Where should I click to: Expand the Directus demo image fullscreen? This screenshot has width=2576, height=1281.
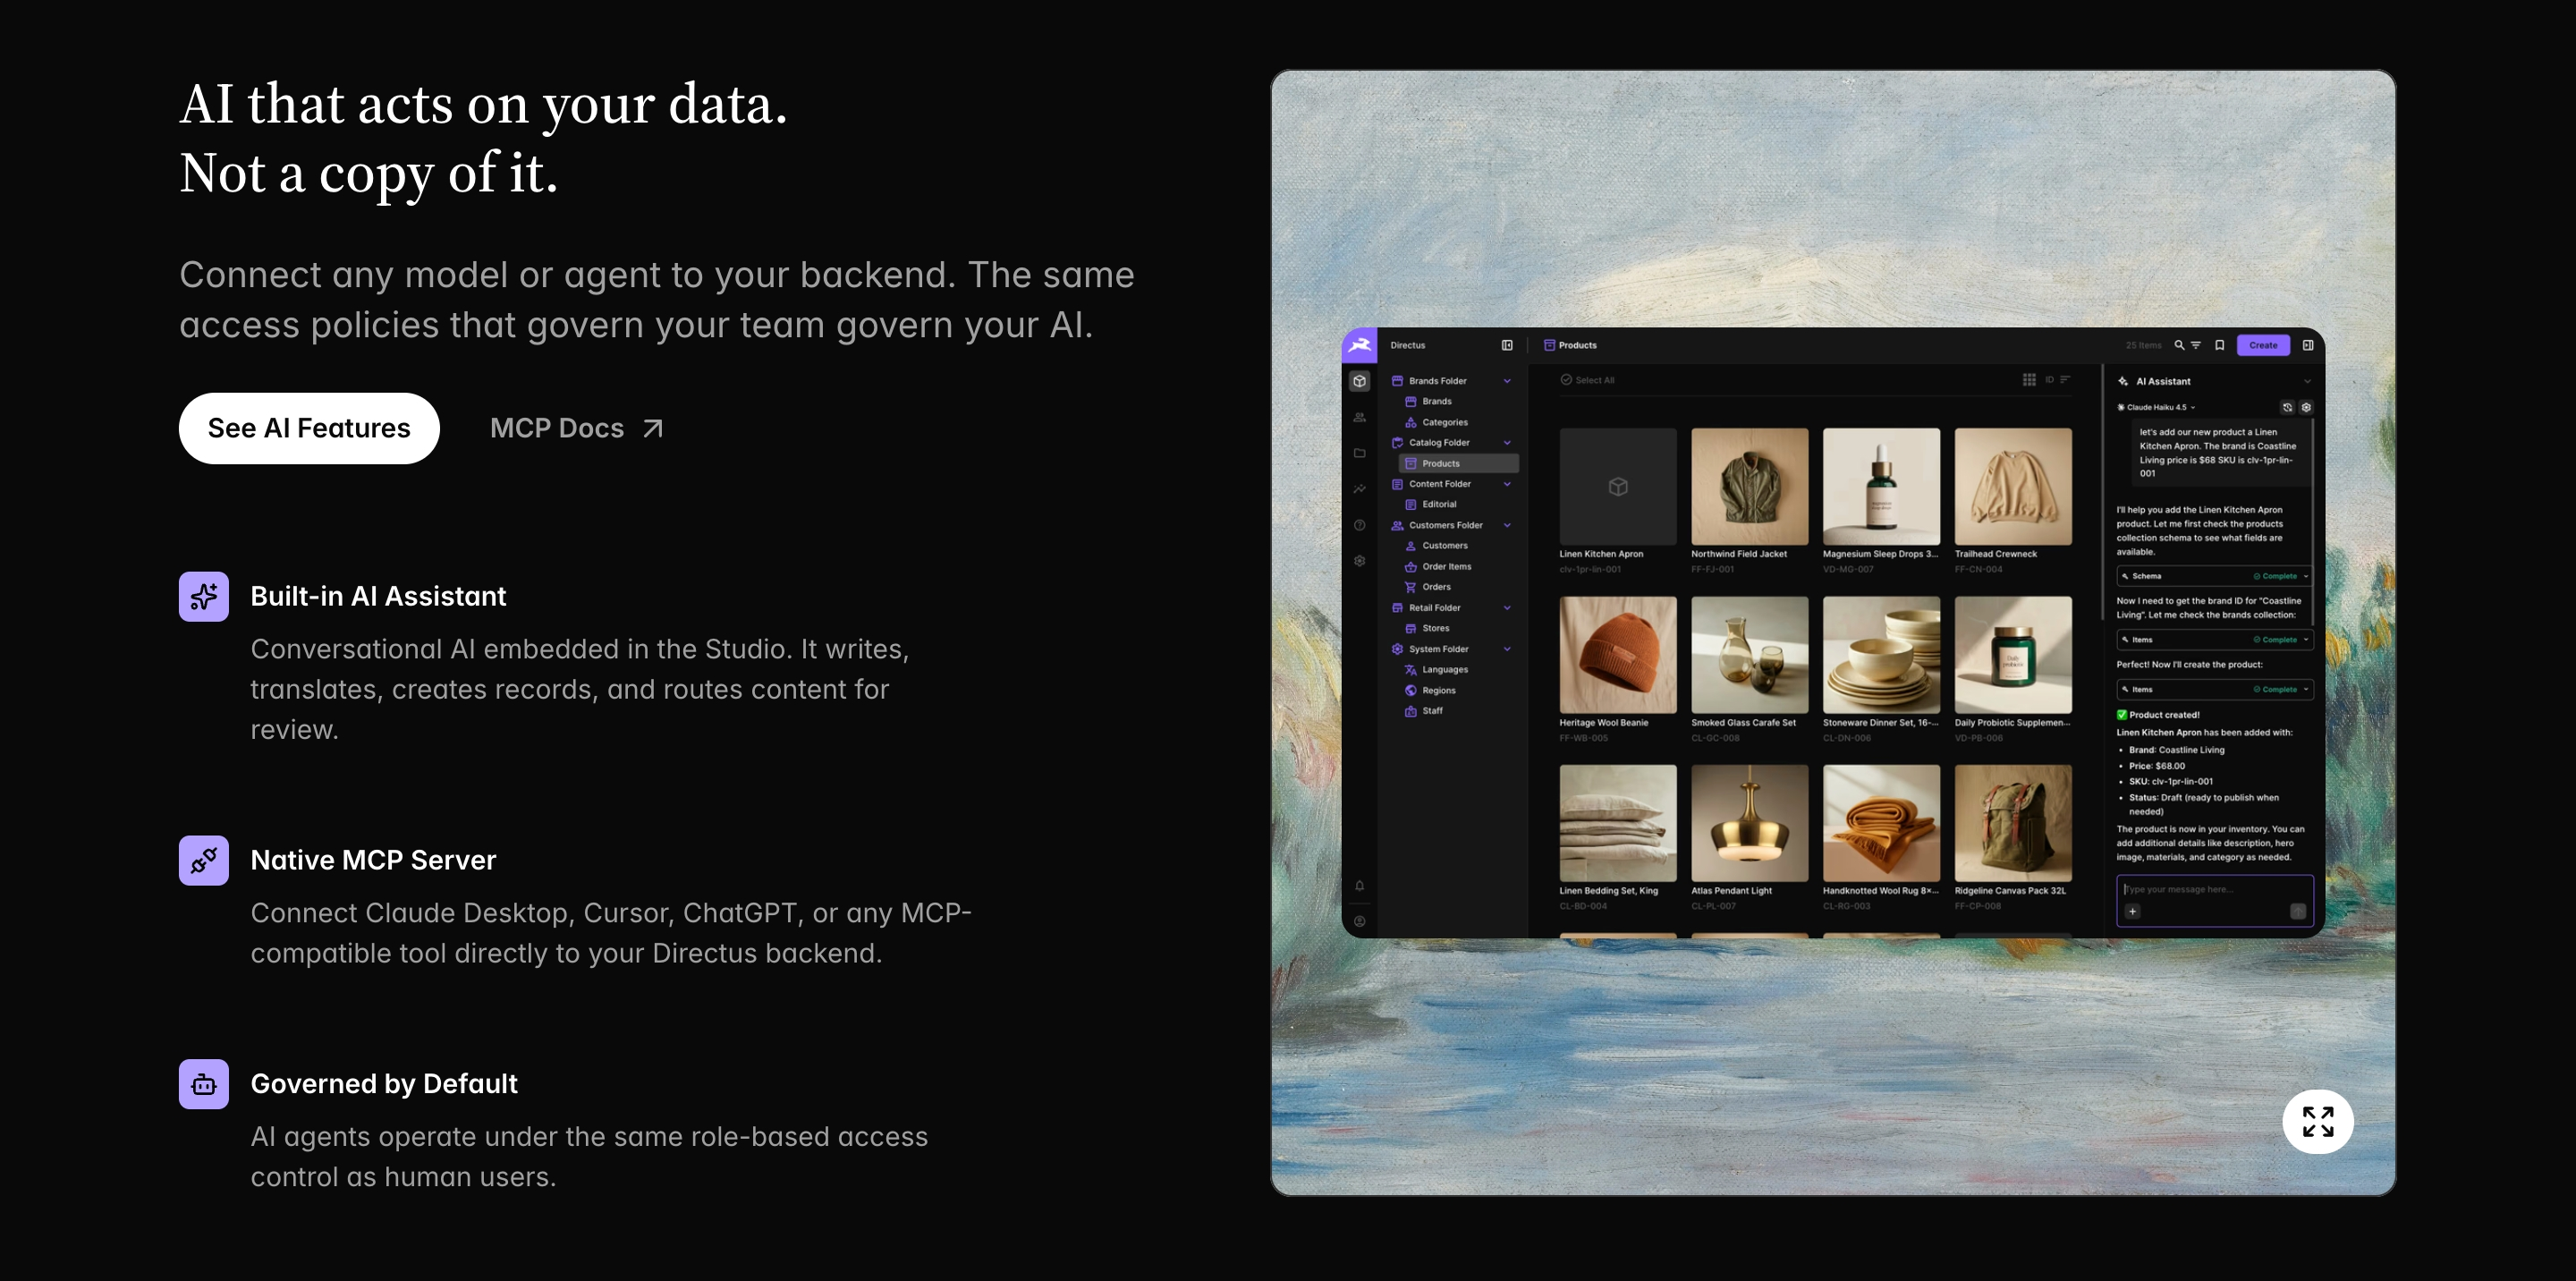2318,1121
